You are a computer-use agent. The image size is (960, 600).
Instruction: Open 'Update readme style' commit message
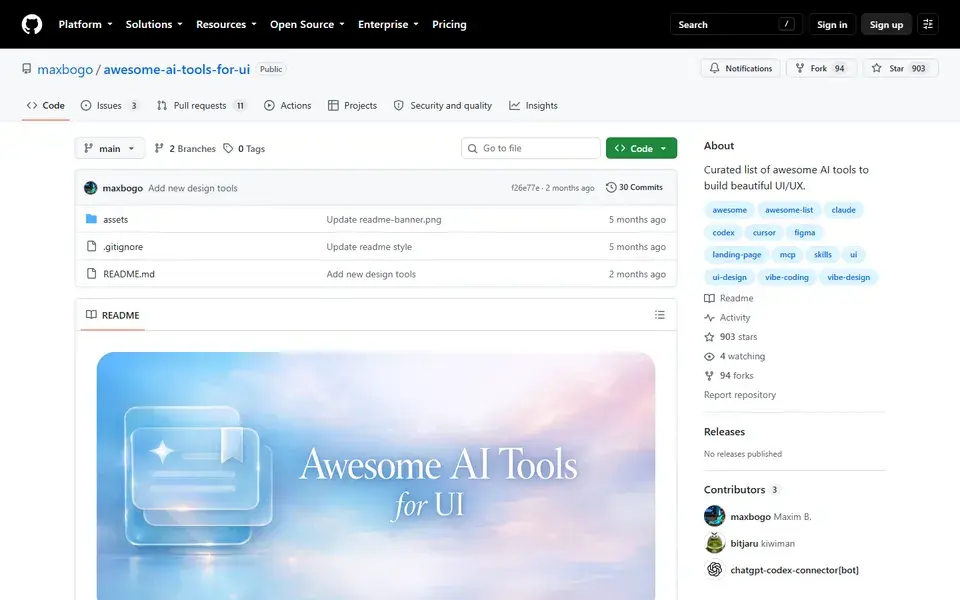pyautogui.click(x=369, y=247)
